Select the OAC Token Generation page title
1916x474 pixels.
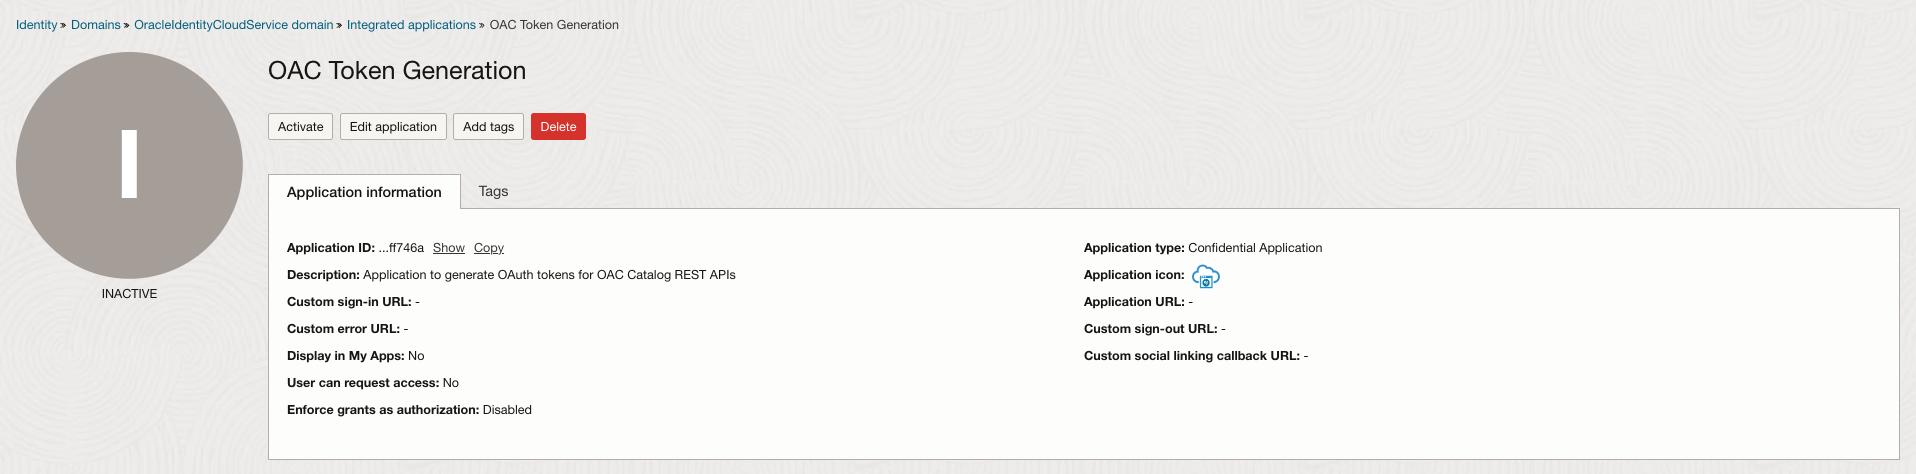397,71
